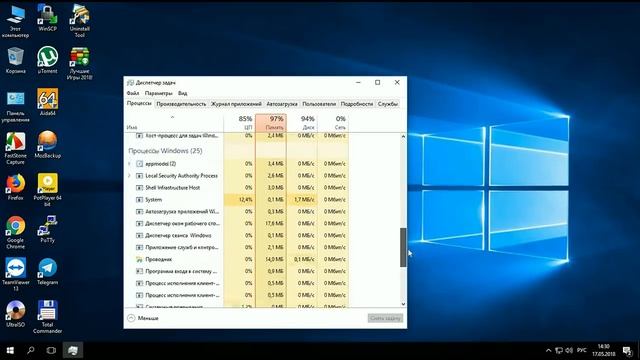640x360 pixels.
Task: Expand the Local Security Authority Process row
Action: 129,176
